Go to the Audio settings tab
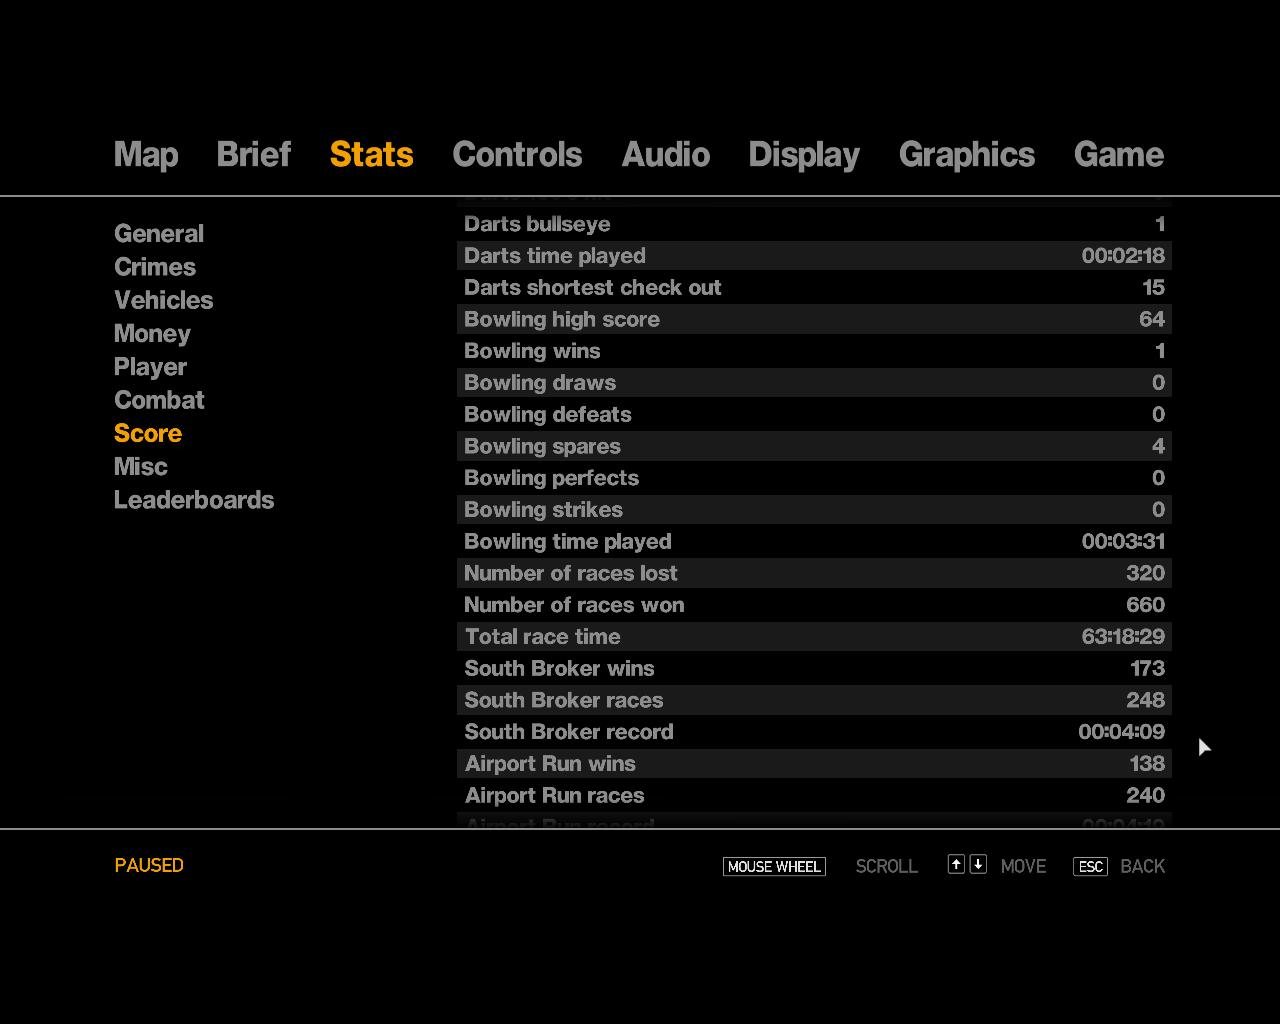The image size is (1280, 1024). tap(665, 155)
